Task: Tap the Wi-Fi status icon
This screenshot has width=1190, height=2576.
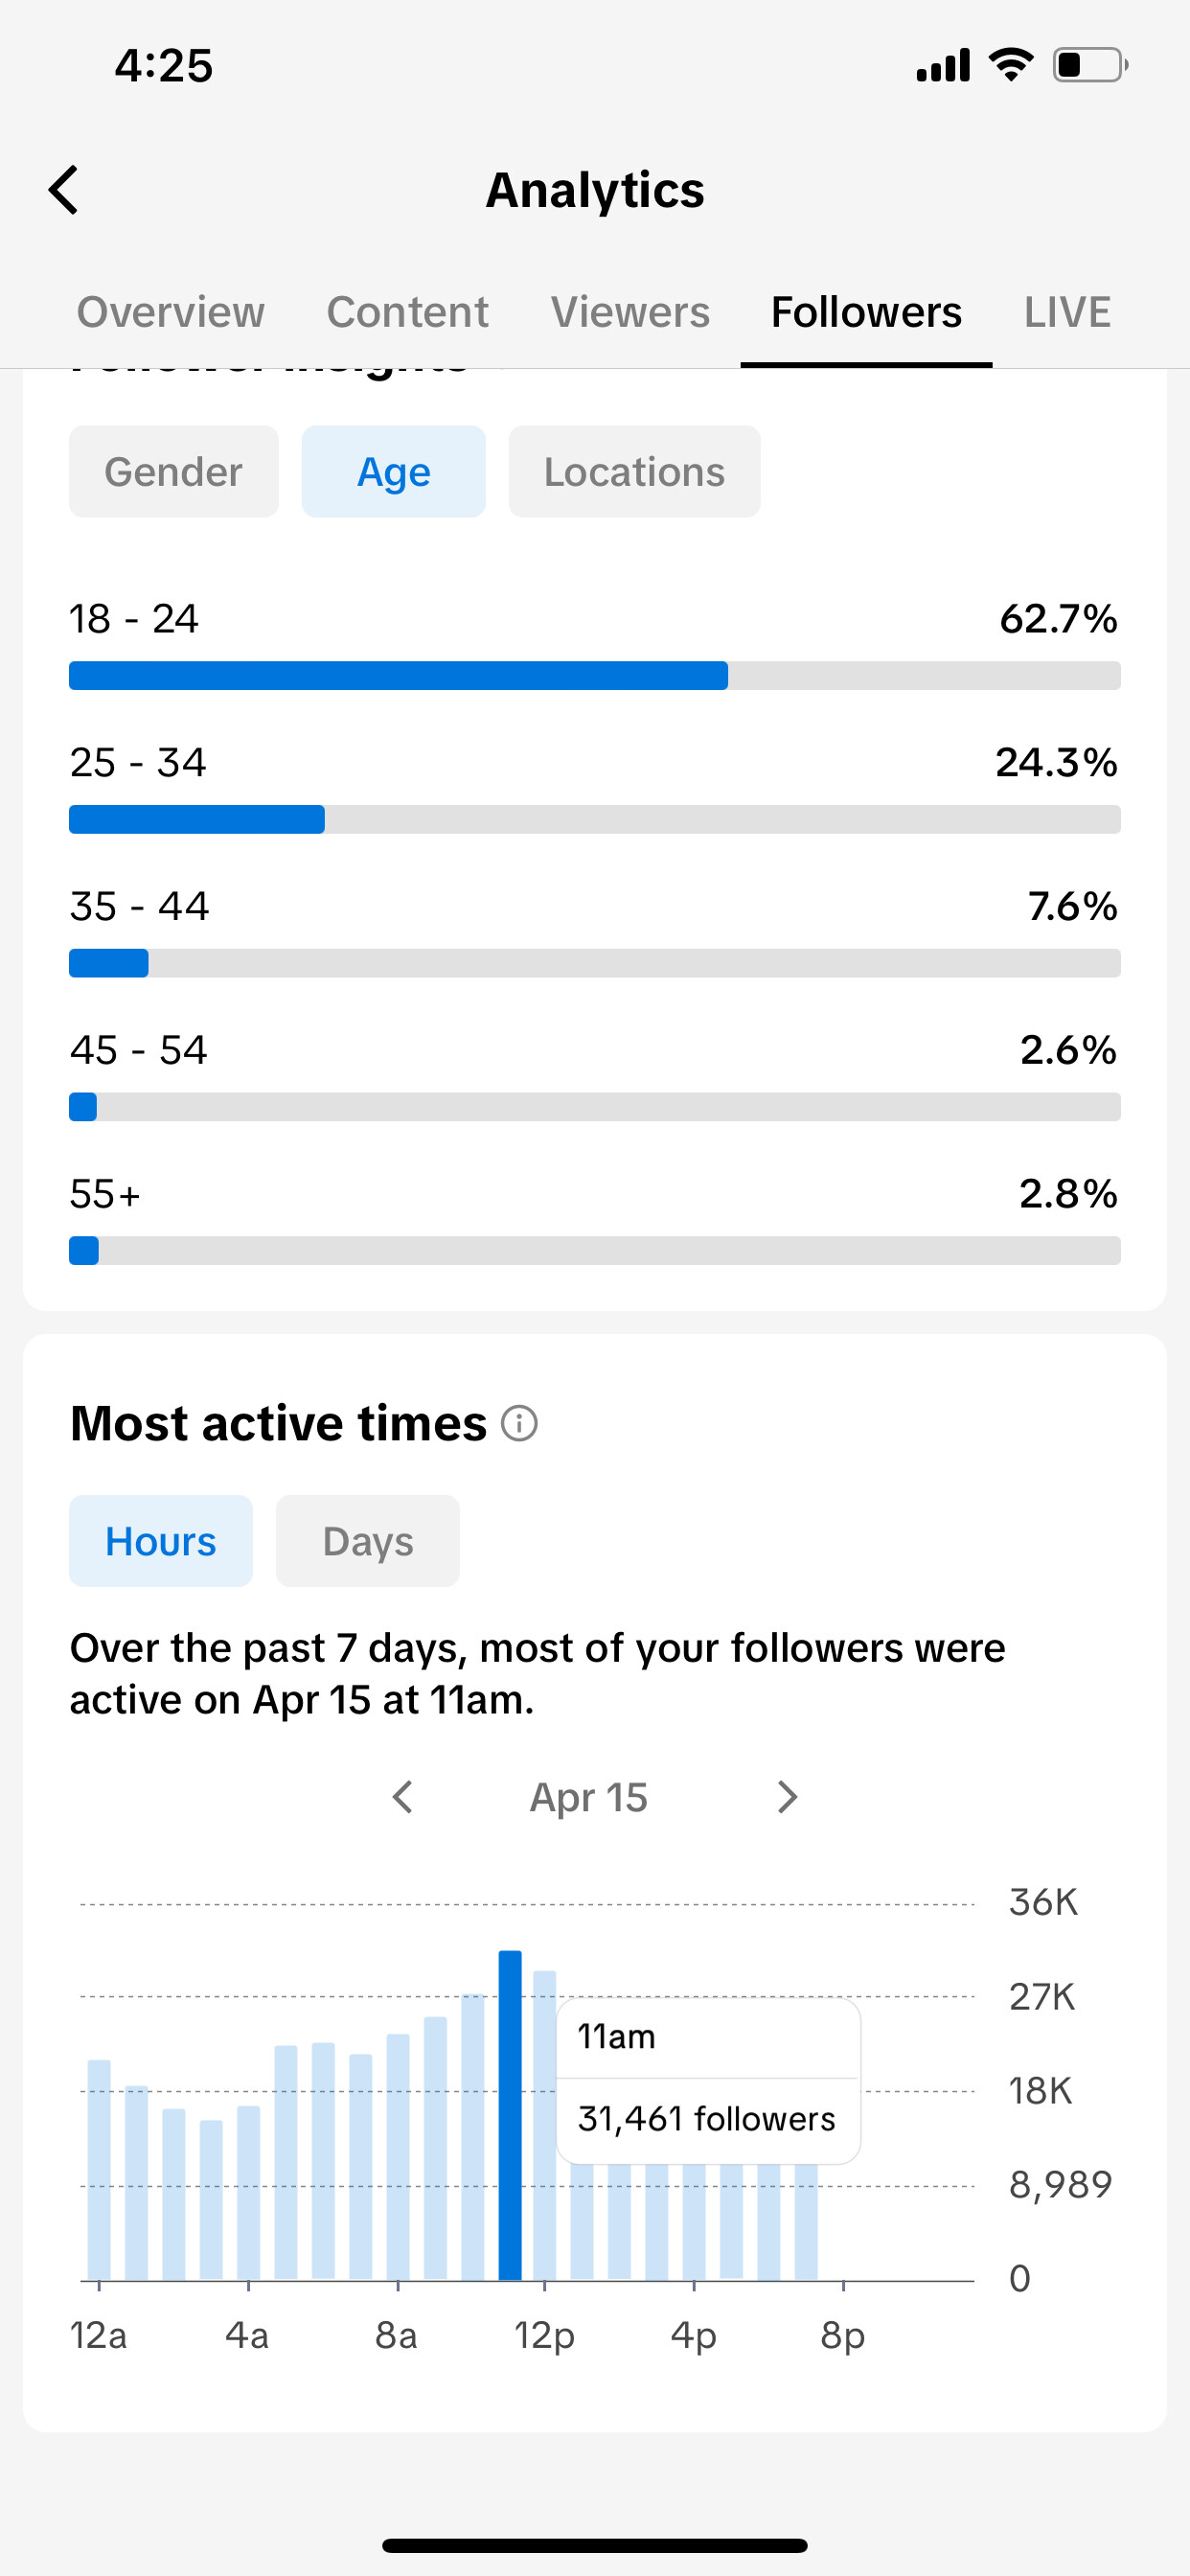Action: coord(1011,65)
